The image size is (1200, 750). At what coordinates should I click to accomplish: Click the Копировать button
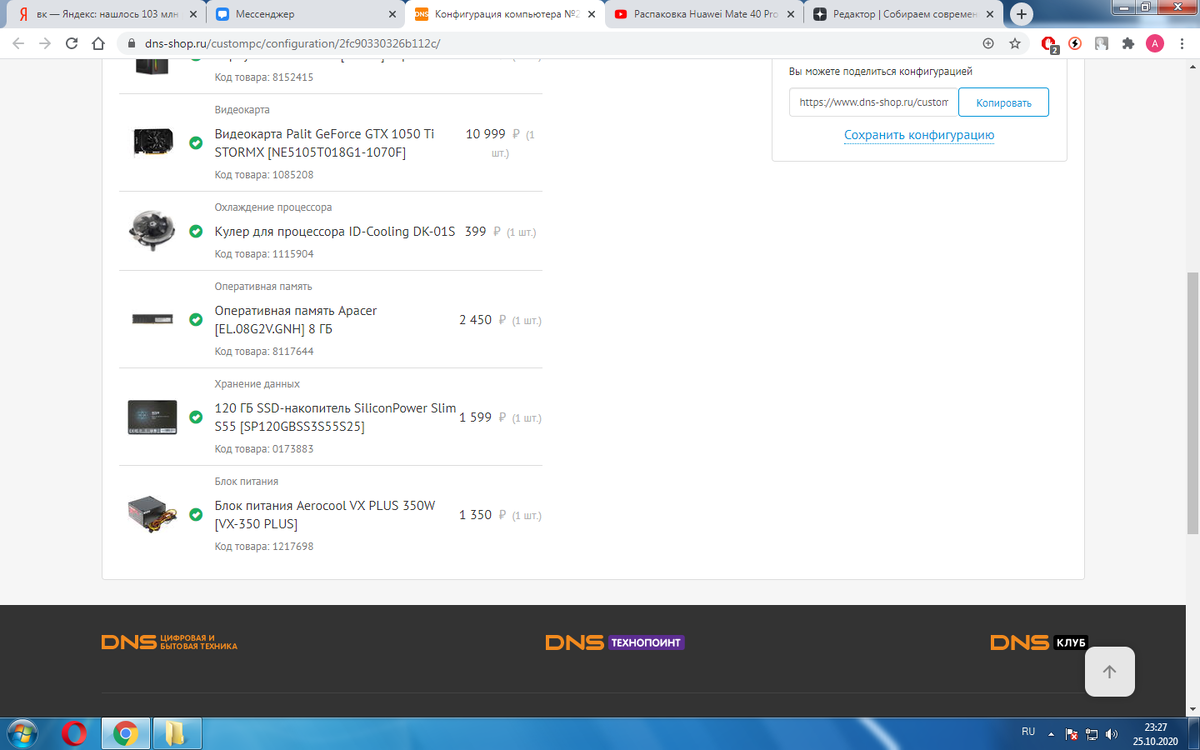pyautogui.click(x=1003, y=102)
